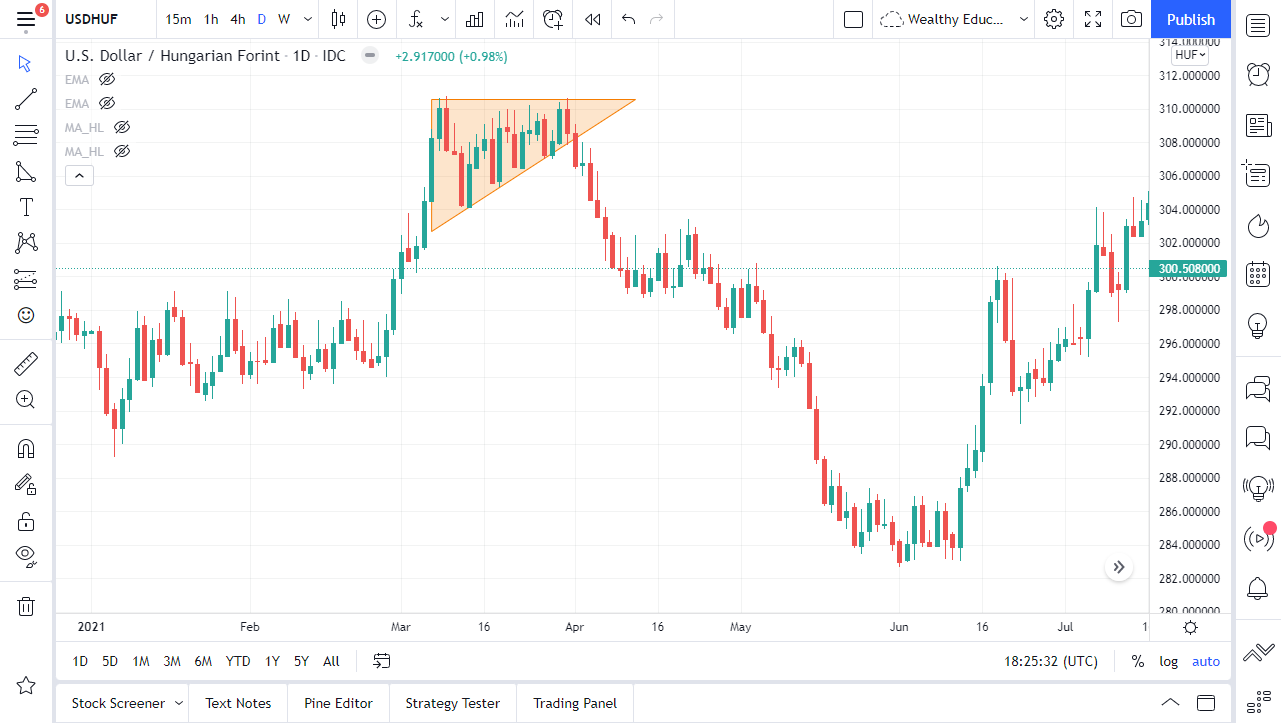
Task: Select the geometric shapes tool
Action: [26, 171]
